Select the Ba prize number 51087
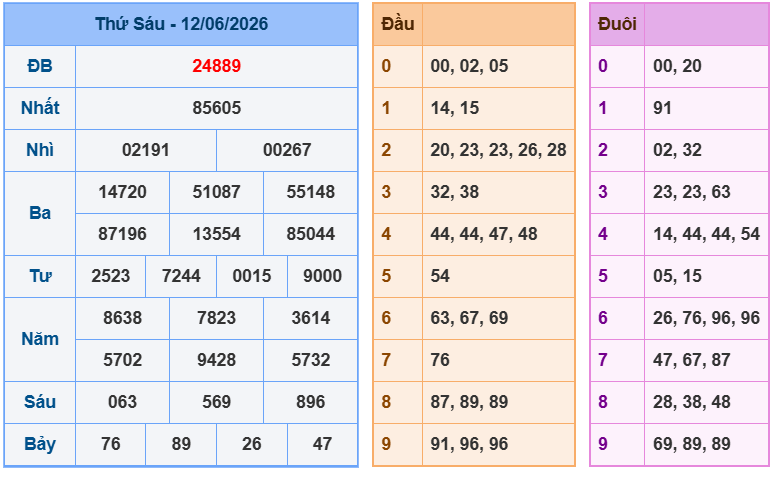 pyautogui.click(x=217, y=192)
